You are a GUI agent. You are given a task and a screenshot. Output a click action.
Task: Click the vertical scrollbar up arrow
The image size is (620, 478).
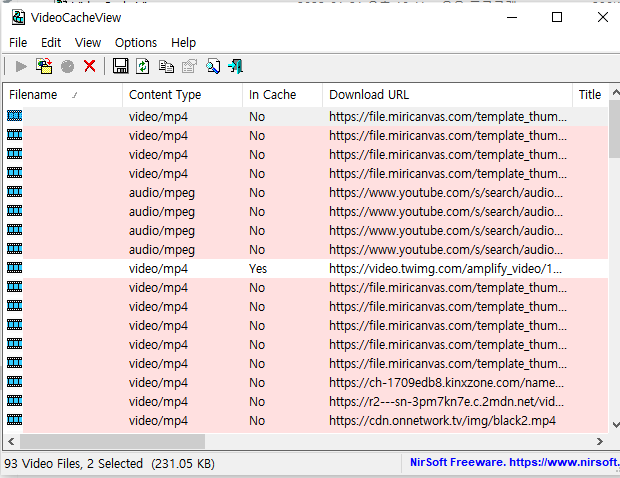[615, 93]
